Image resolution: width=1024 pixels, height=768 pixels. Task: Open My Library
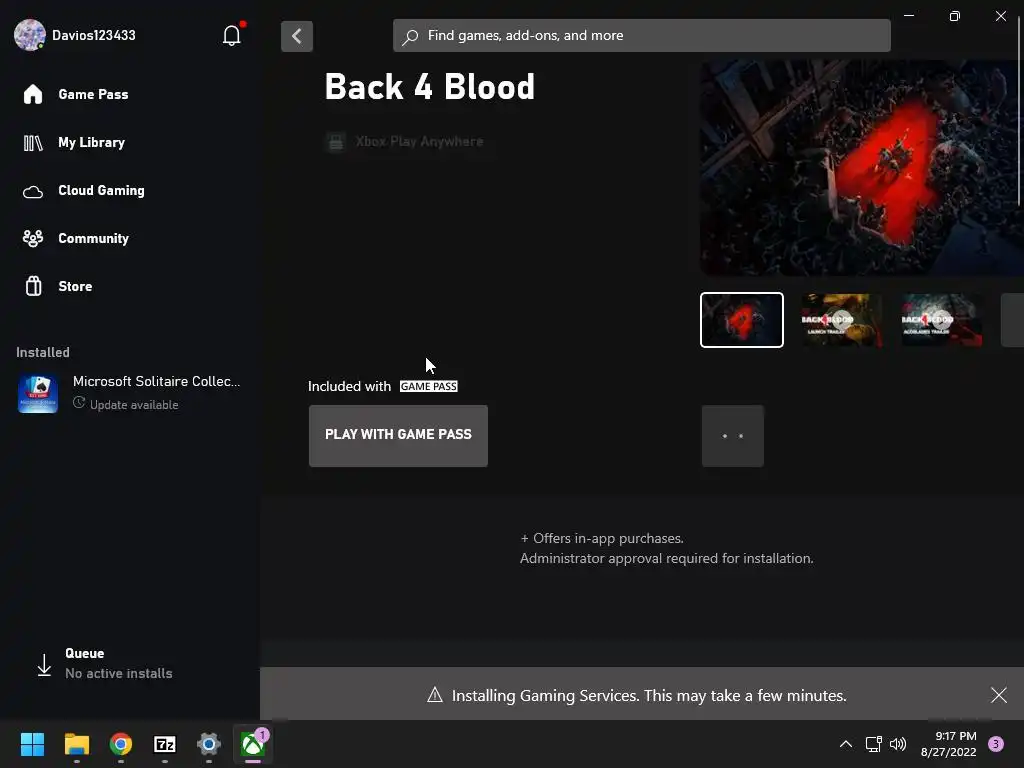coord(91,142)
